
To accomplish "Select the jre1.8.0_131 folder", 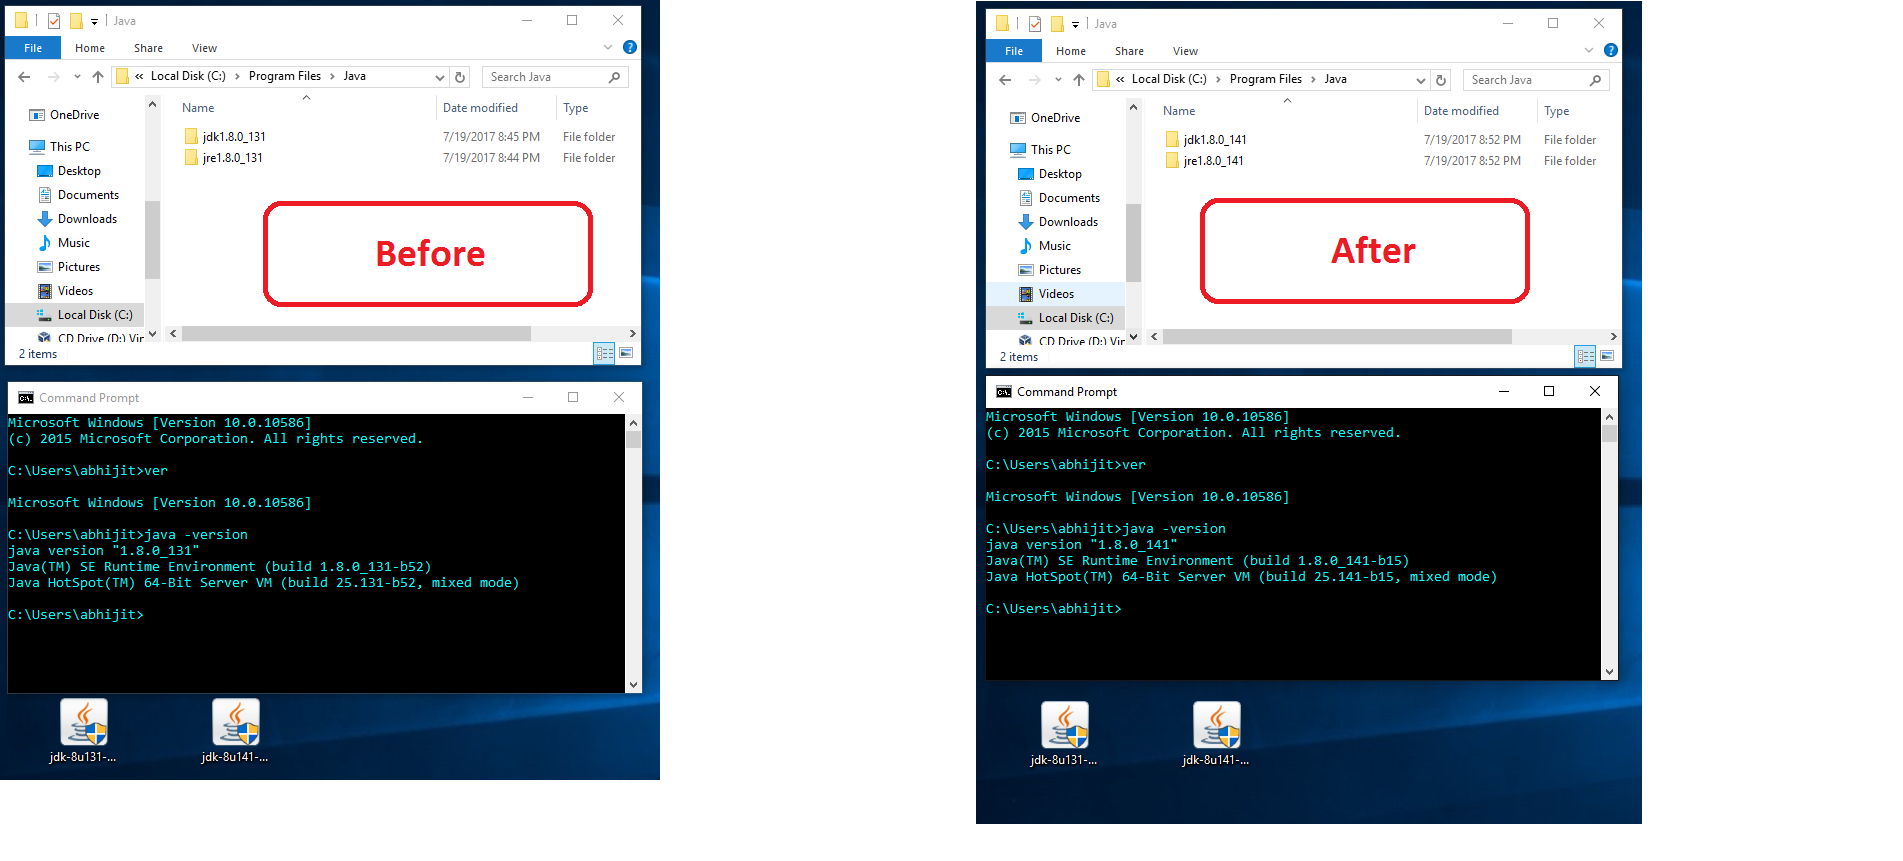I will 224,158.
